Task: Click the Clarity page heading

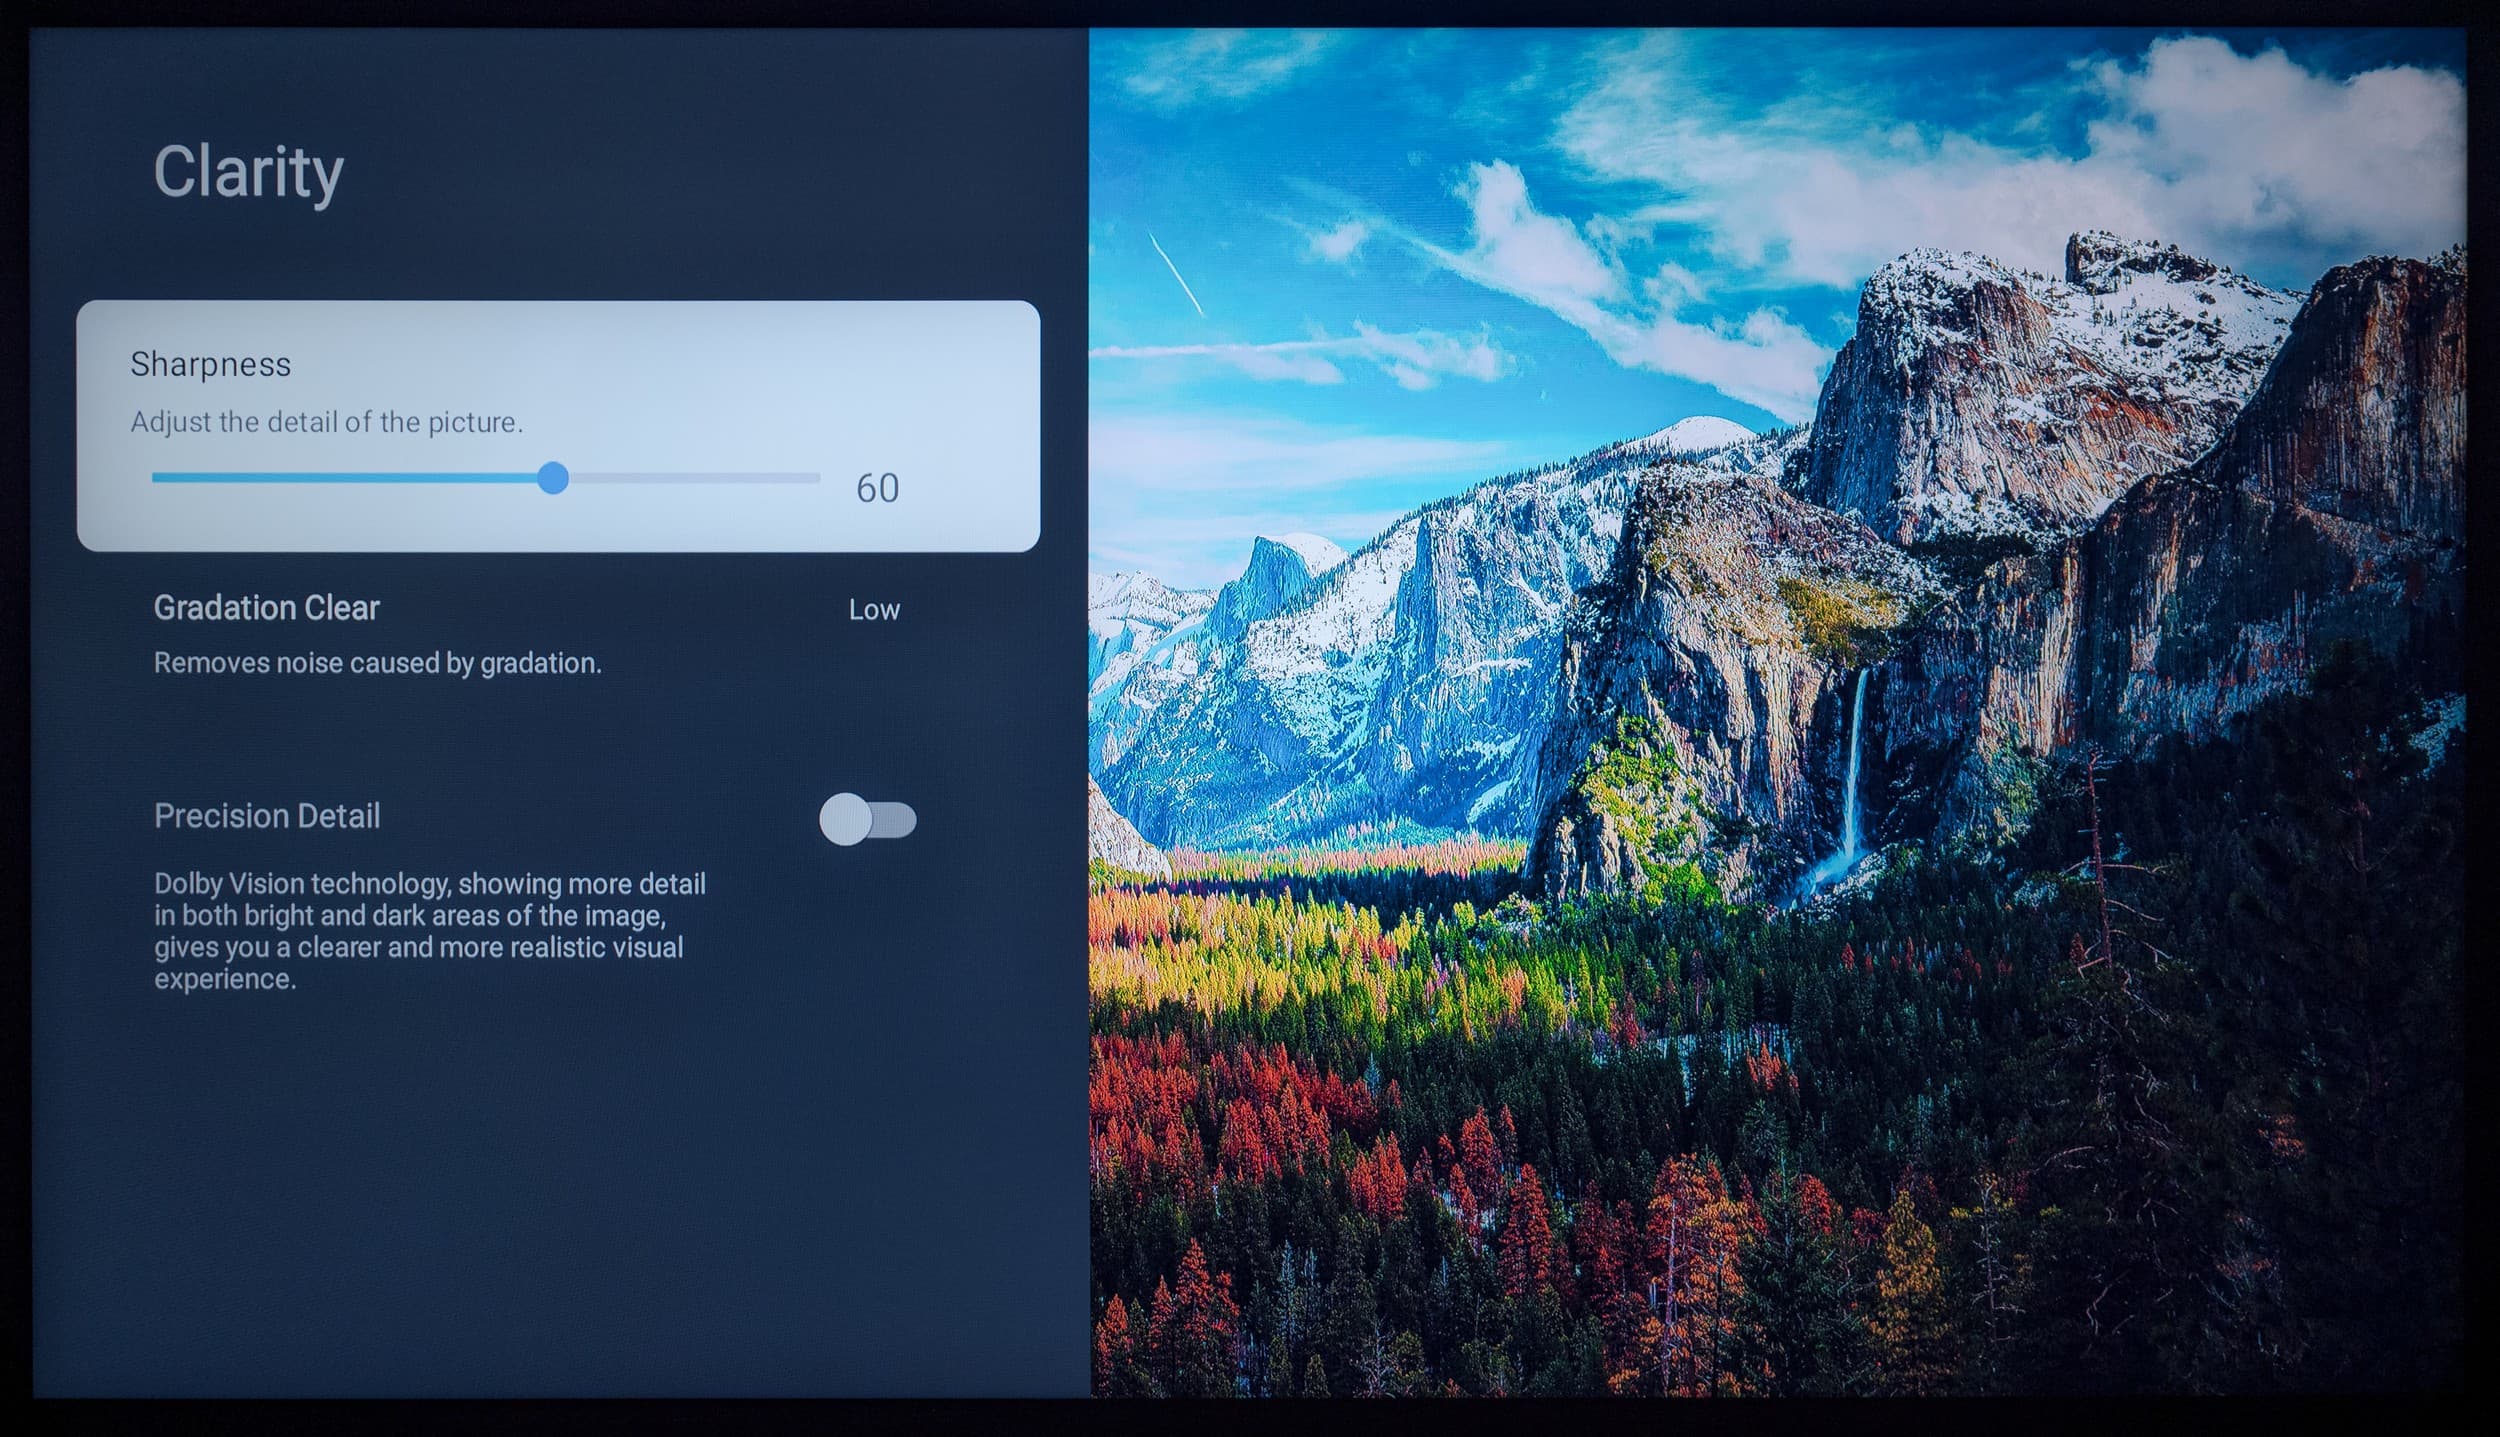Action: (248, 172)
